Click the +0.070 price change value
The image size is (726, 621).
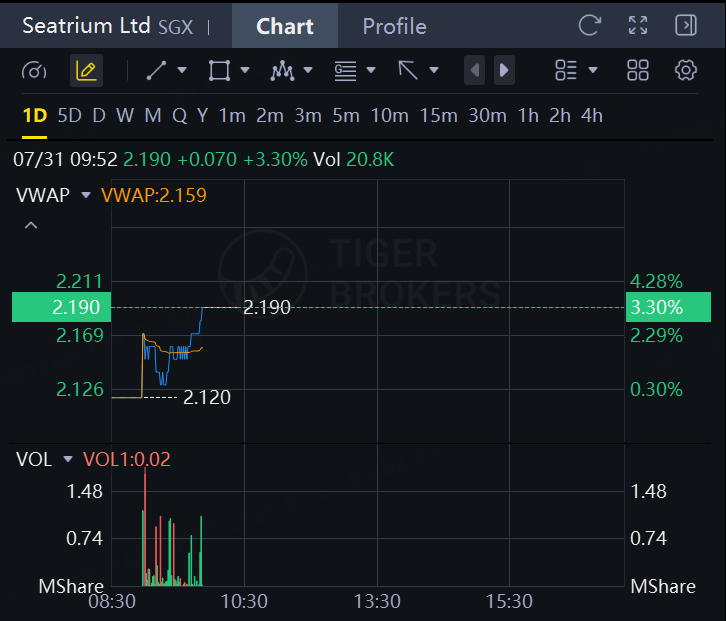pyautogui.click(x=207, y=160)
